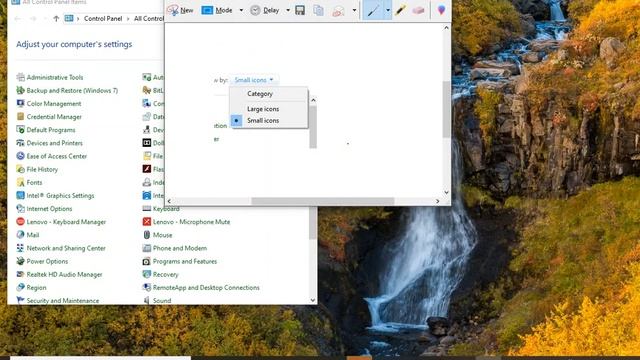Screen dimensions: 640x360
Task: Click the Control Panel vertical scrollbar thumb
Action: (x=313, y=223)
